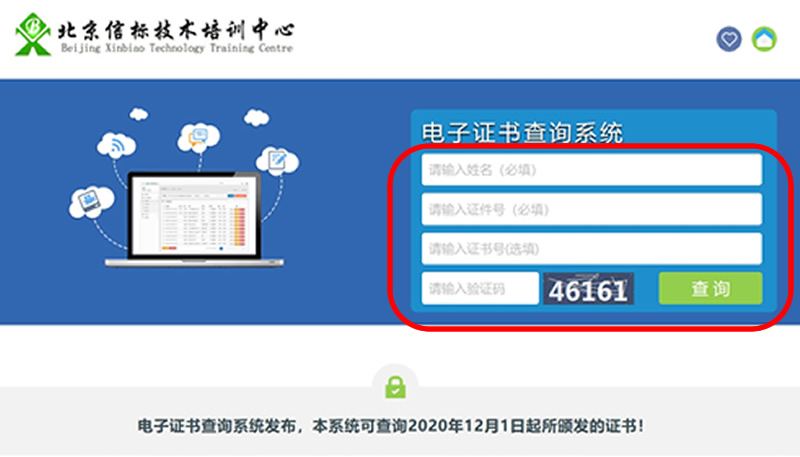The height and width of the screenshot is (457, 800).
Task: Click the cloud with chat bubbles icon
Action: pos(198,135)
